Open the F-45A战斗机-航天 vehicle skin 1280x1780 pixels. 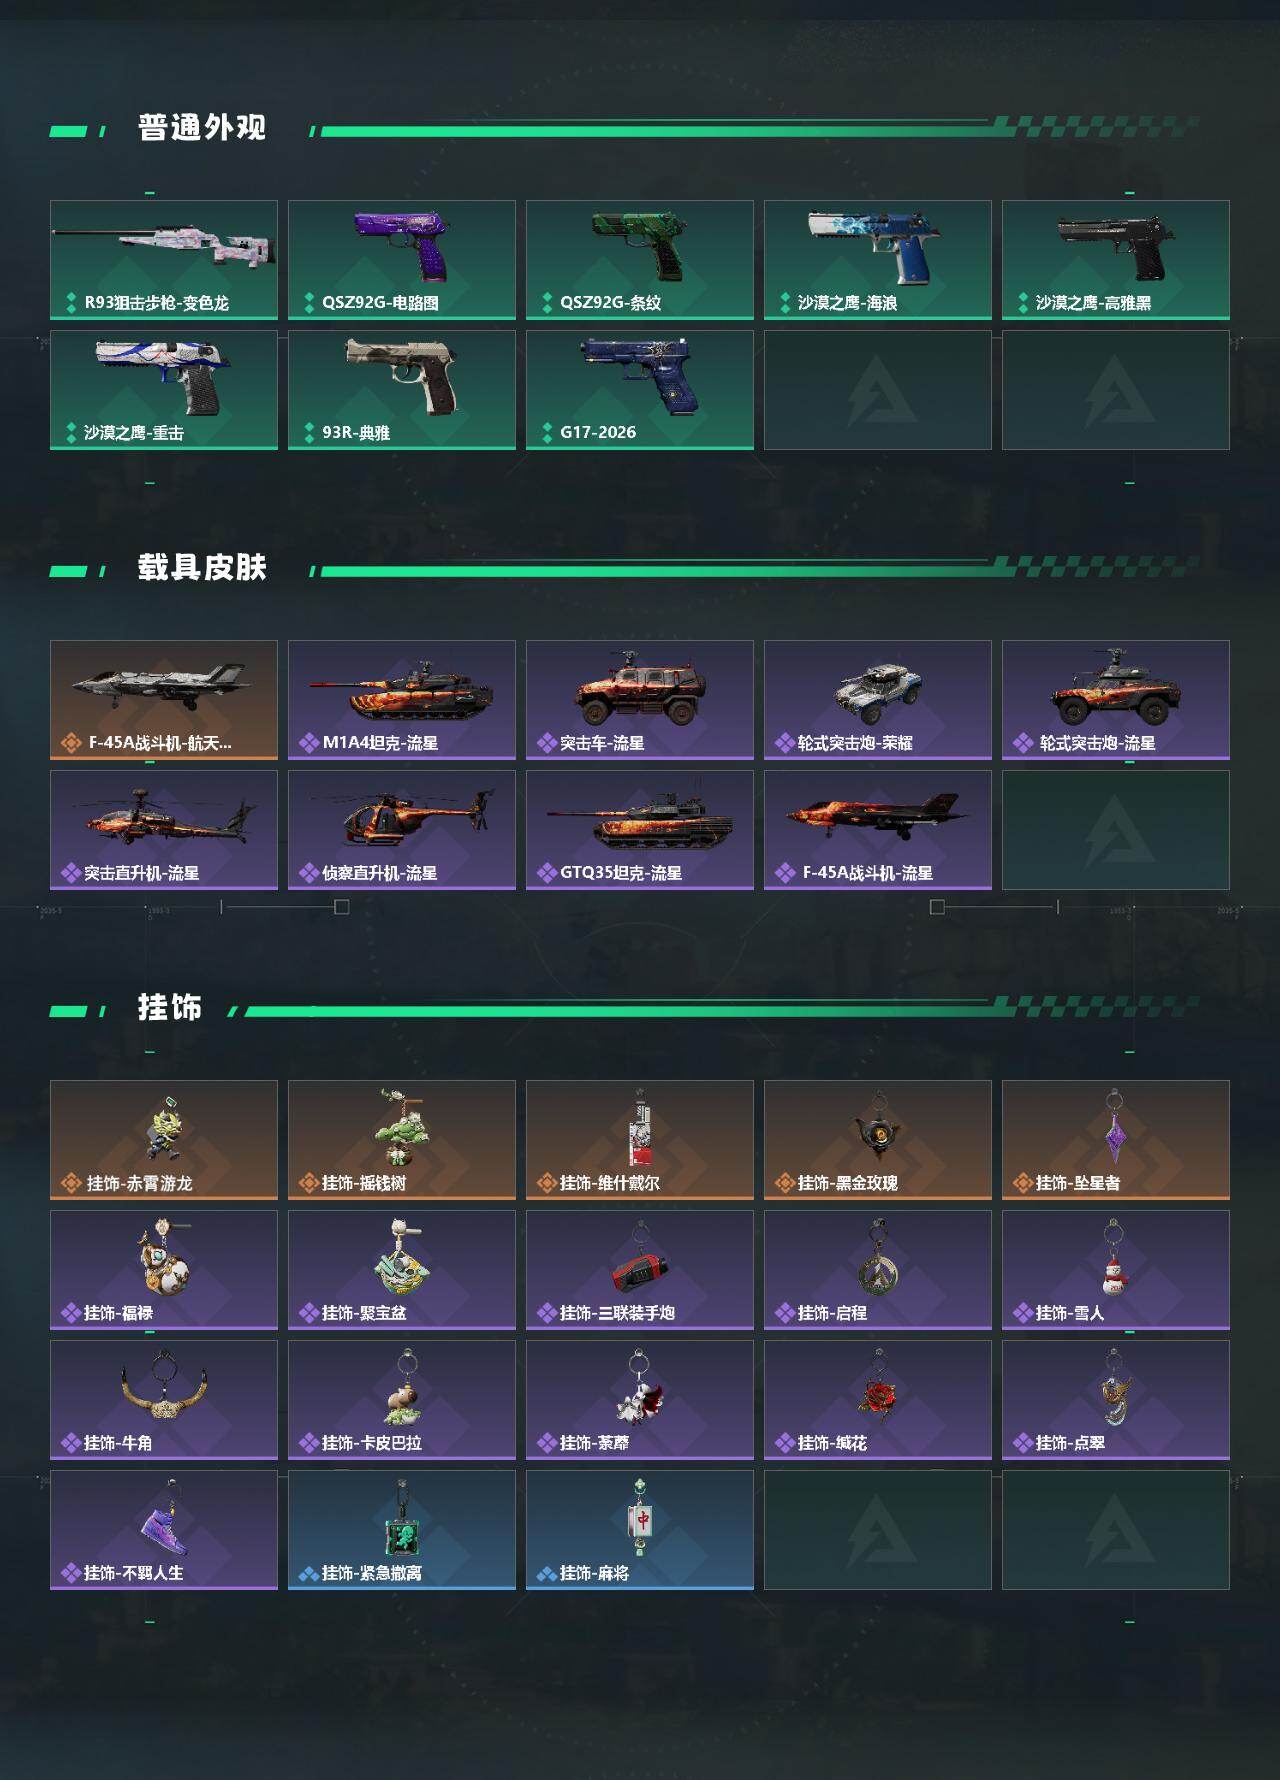point(164,700)
